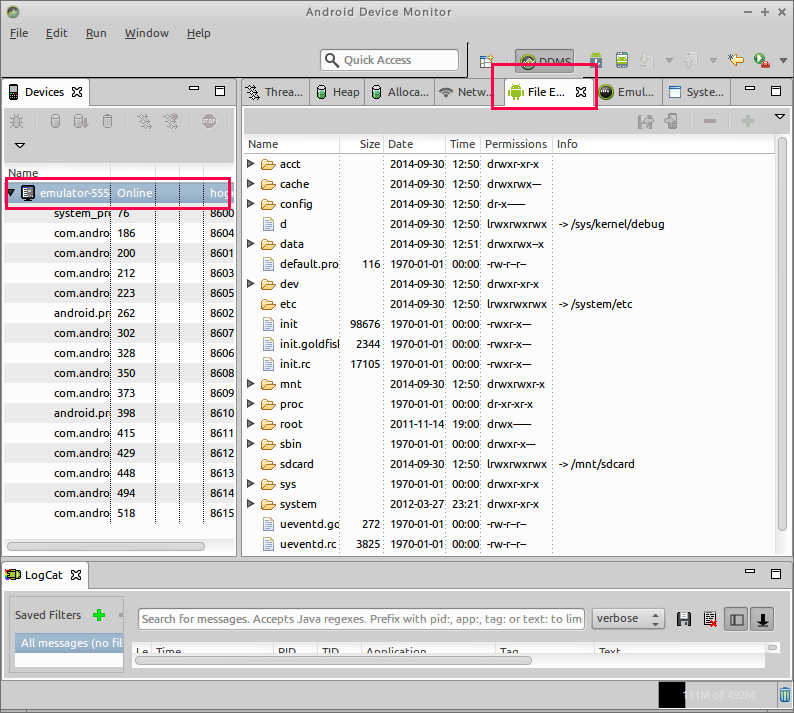Click the LogCat table horizontal scrollbar

click(x=333, y=660)
